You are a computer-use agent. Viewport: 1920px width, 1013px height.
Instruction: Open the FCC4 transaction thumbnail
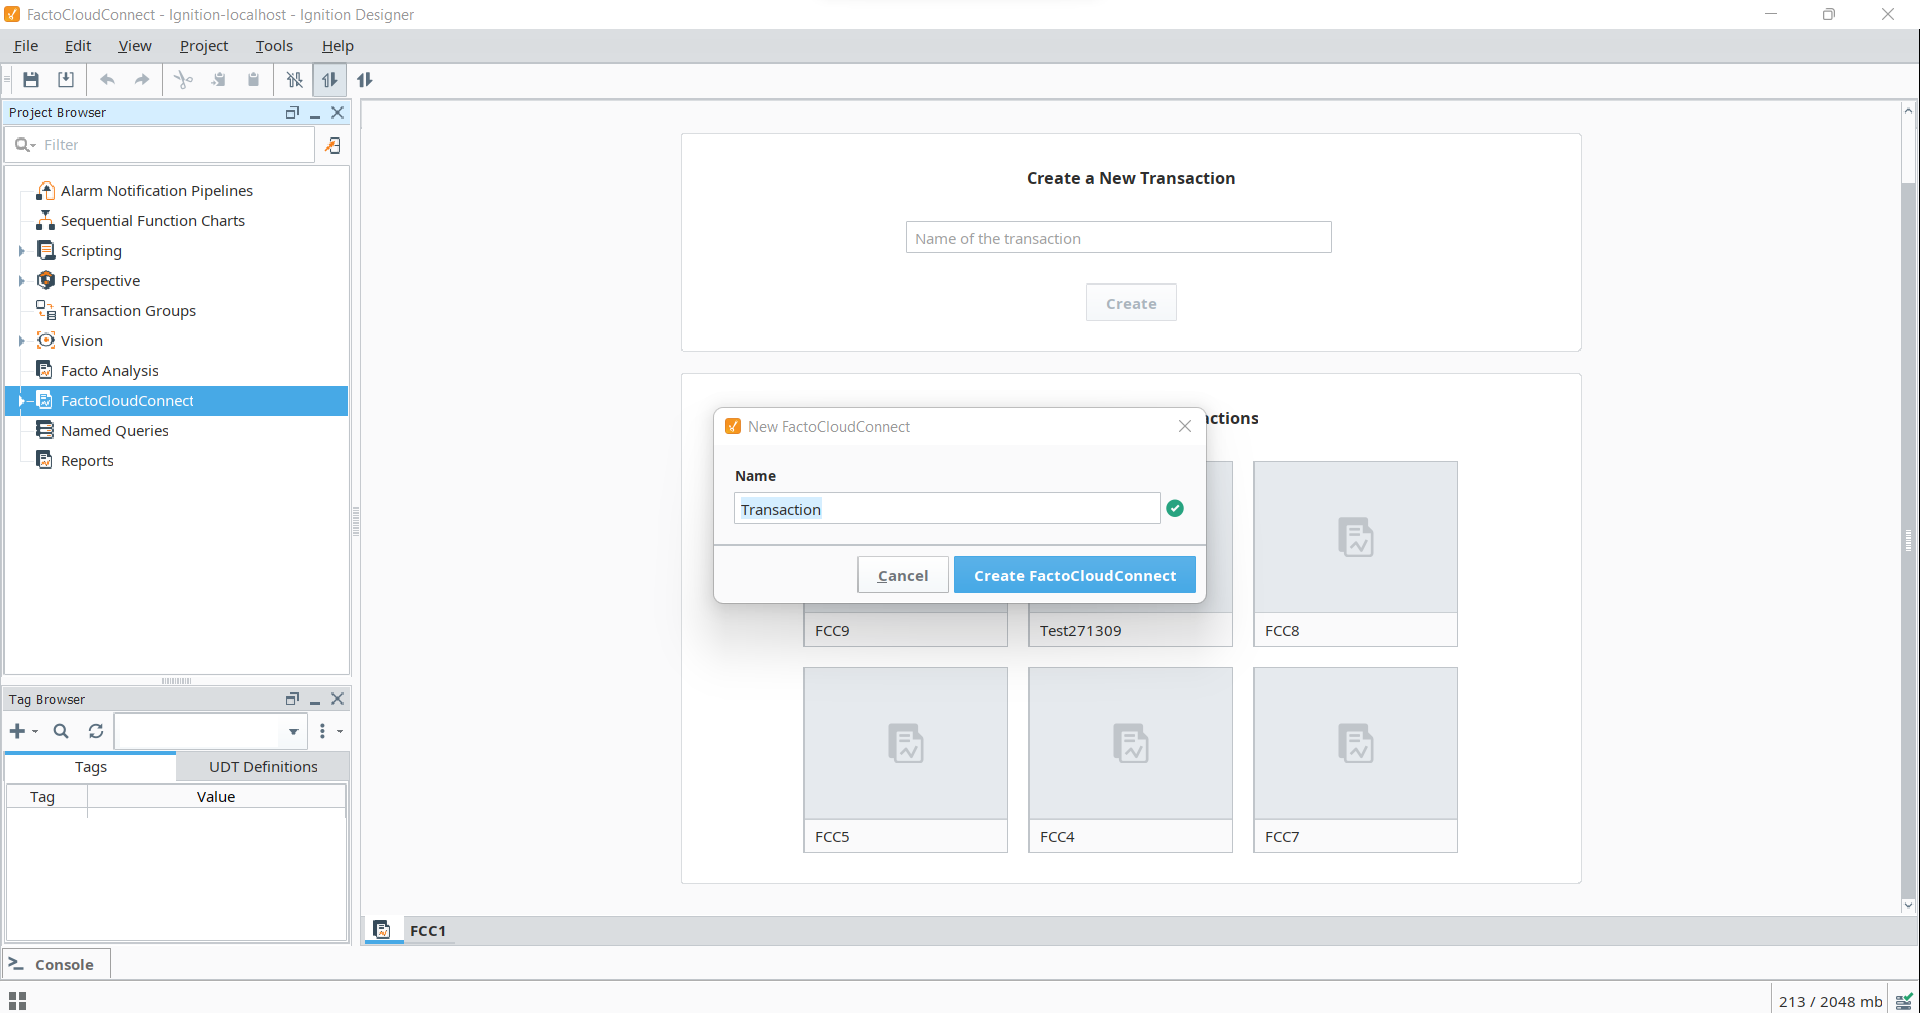pos(1130,760)
